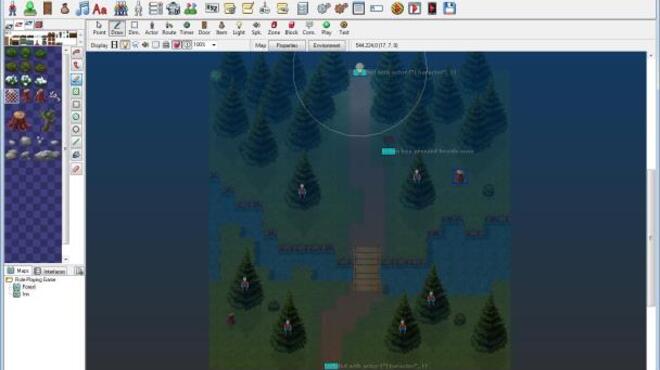This screenshot has height=370, width=660.
Task: Open the brown door icon in top toolbar
Action: [x=47, y=8]
